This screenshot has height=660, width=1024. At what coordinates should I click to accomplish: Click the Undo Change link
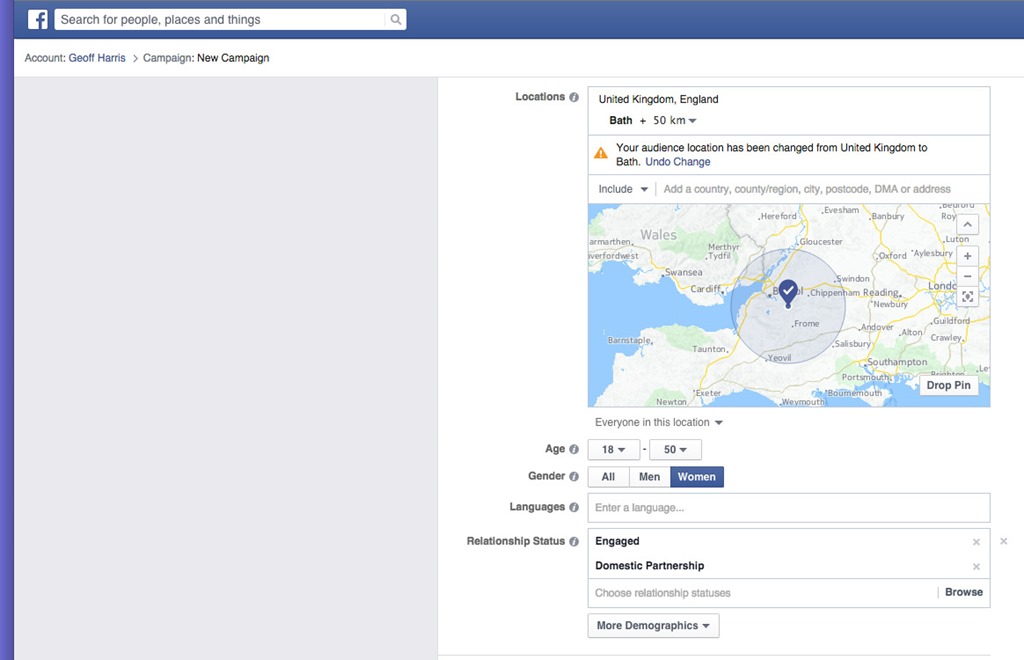[678, 162]
